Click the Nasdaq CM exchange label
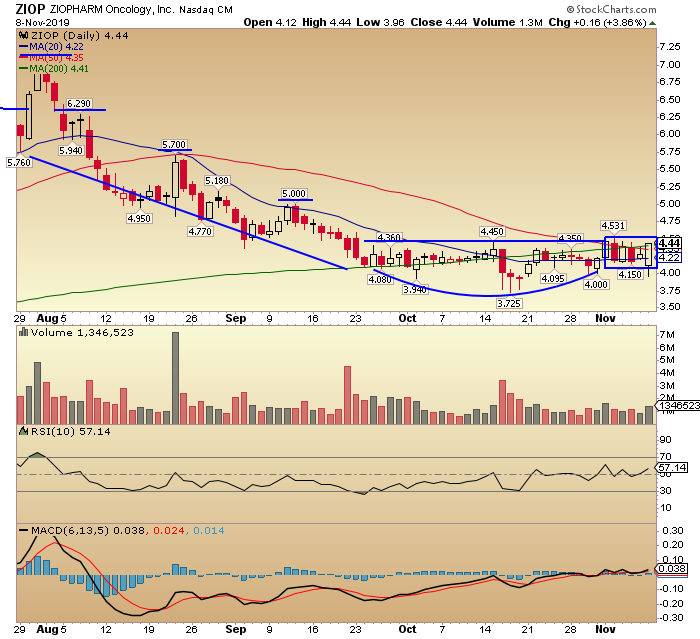 (206, 9)
